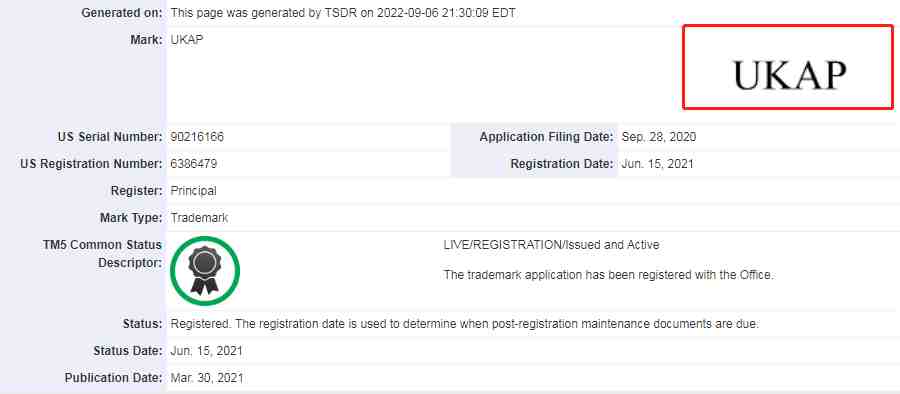Click the Principal register value
This screenshot has width=900, height=394.
pos(193,191)
